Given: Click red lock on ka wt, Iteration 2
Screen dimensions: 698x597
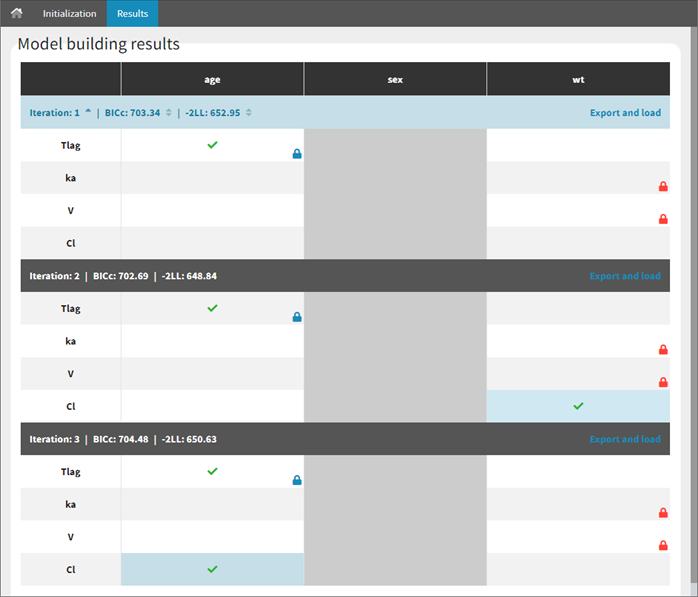Looking at the screenshot, I should point(662,349).
